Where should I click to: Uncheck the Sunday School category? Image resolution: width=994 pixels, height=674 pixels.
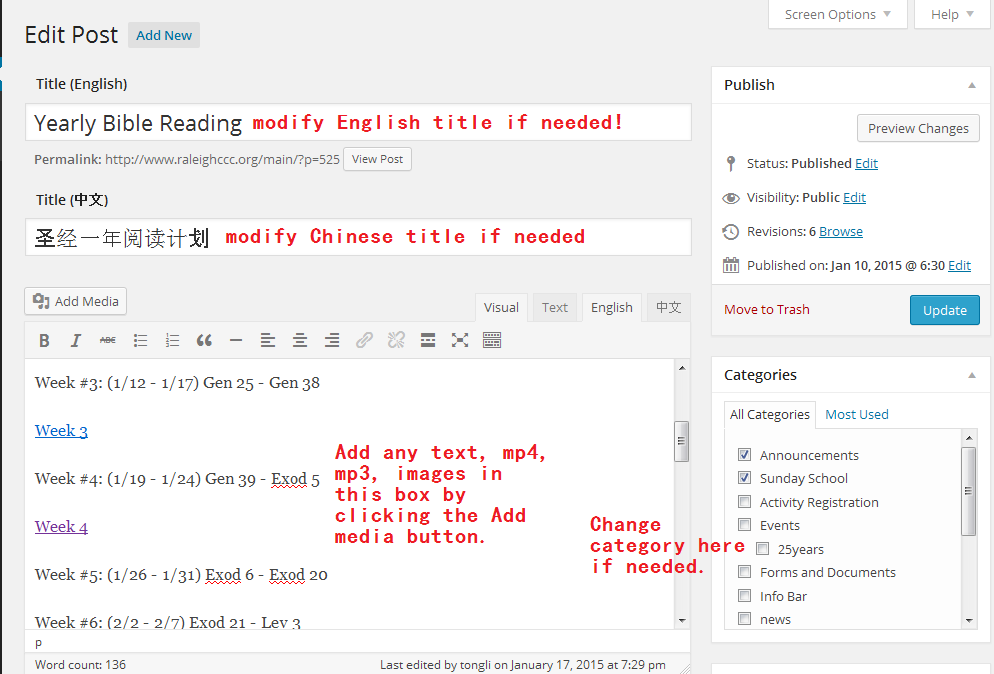(x=744, y=477)
